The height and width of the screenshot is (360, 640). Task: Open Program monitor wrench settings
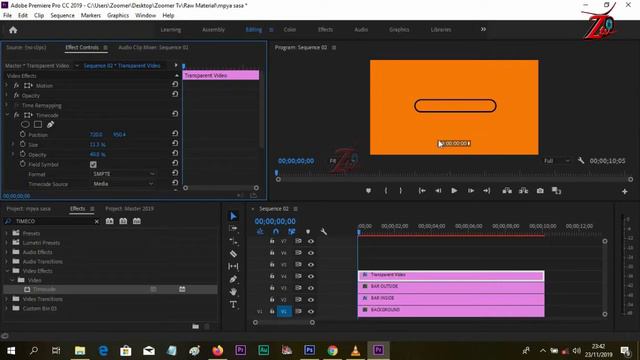[581, 160]
